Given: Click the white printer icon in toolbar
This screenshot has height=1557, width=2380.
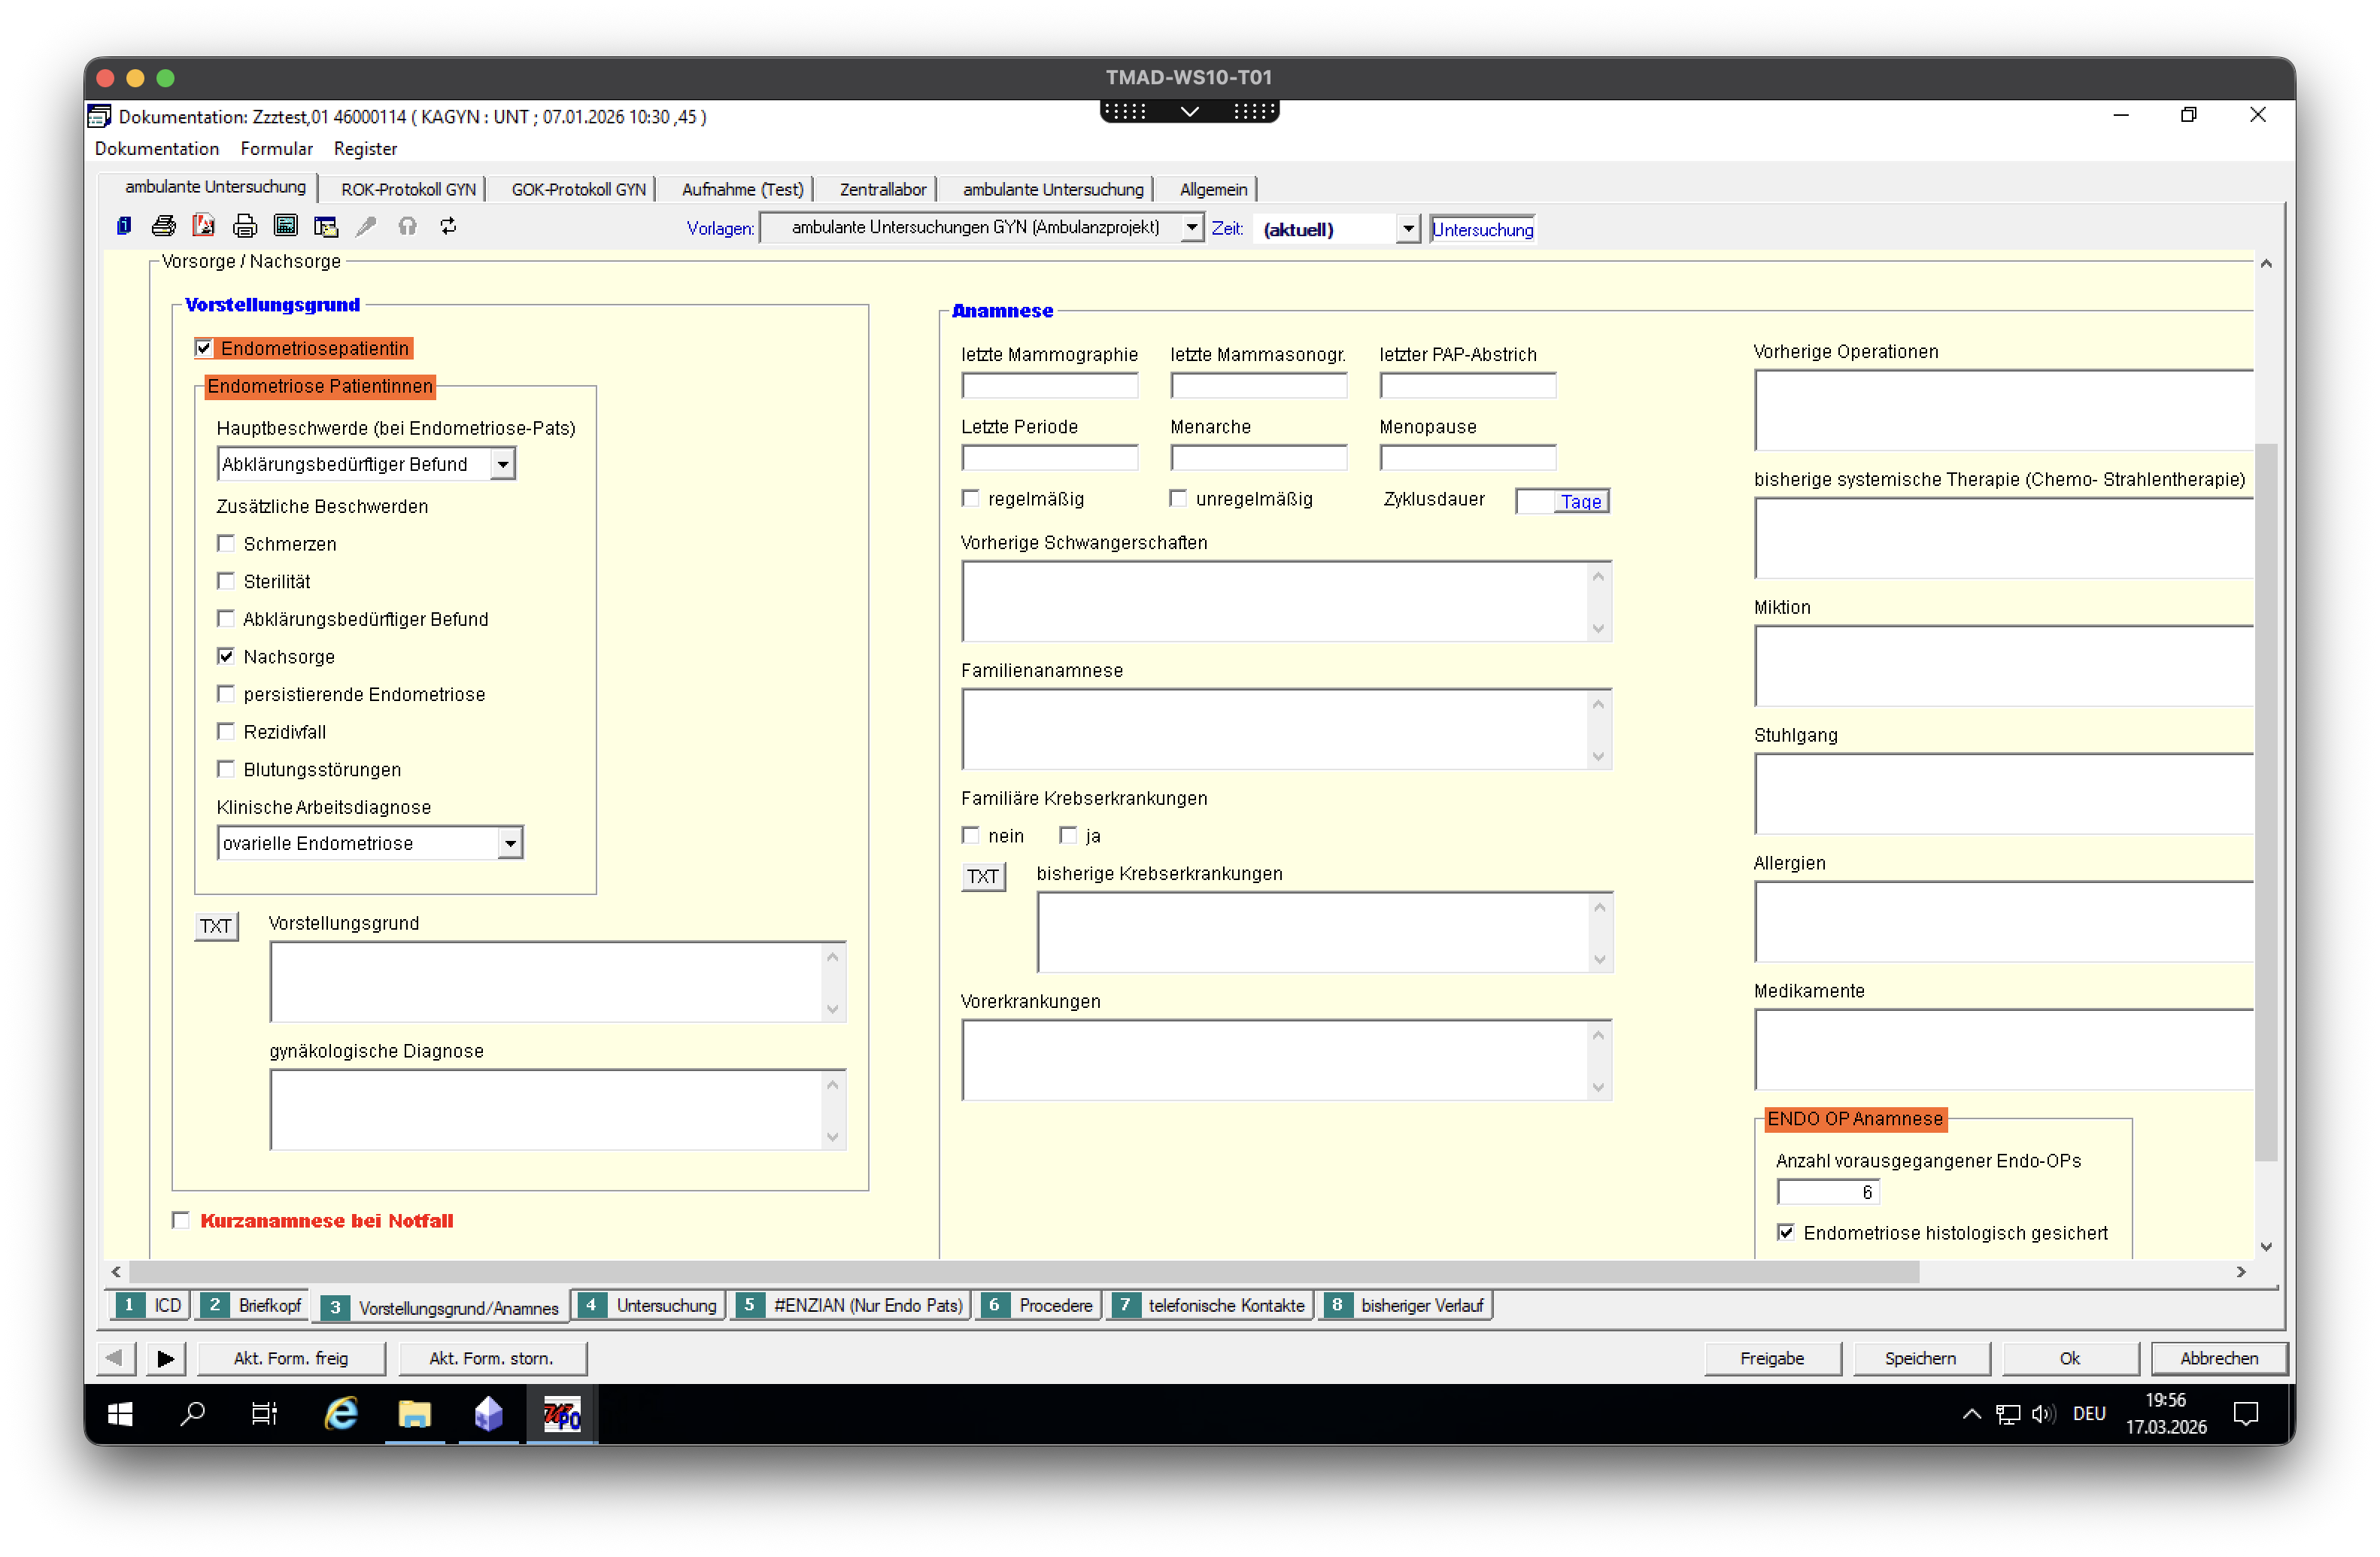Looking at the screenshot, I should point(245,227).
